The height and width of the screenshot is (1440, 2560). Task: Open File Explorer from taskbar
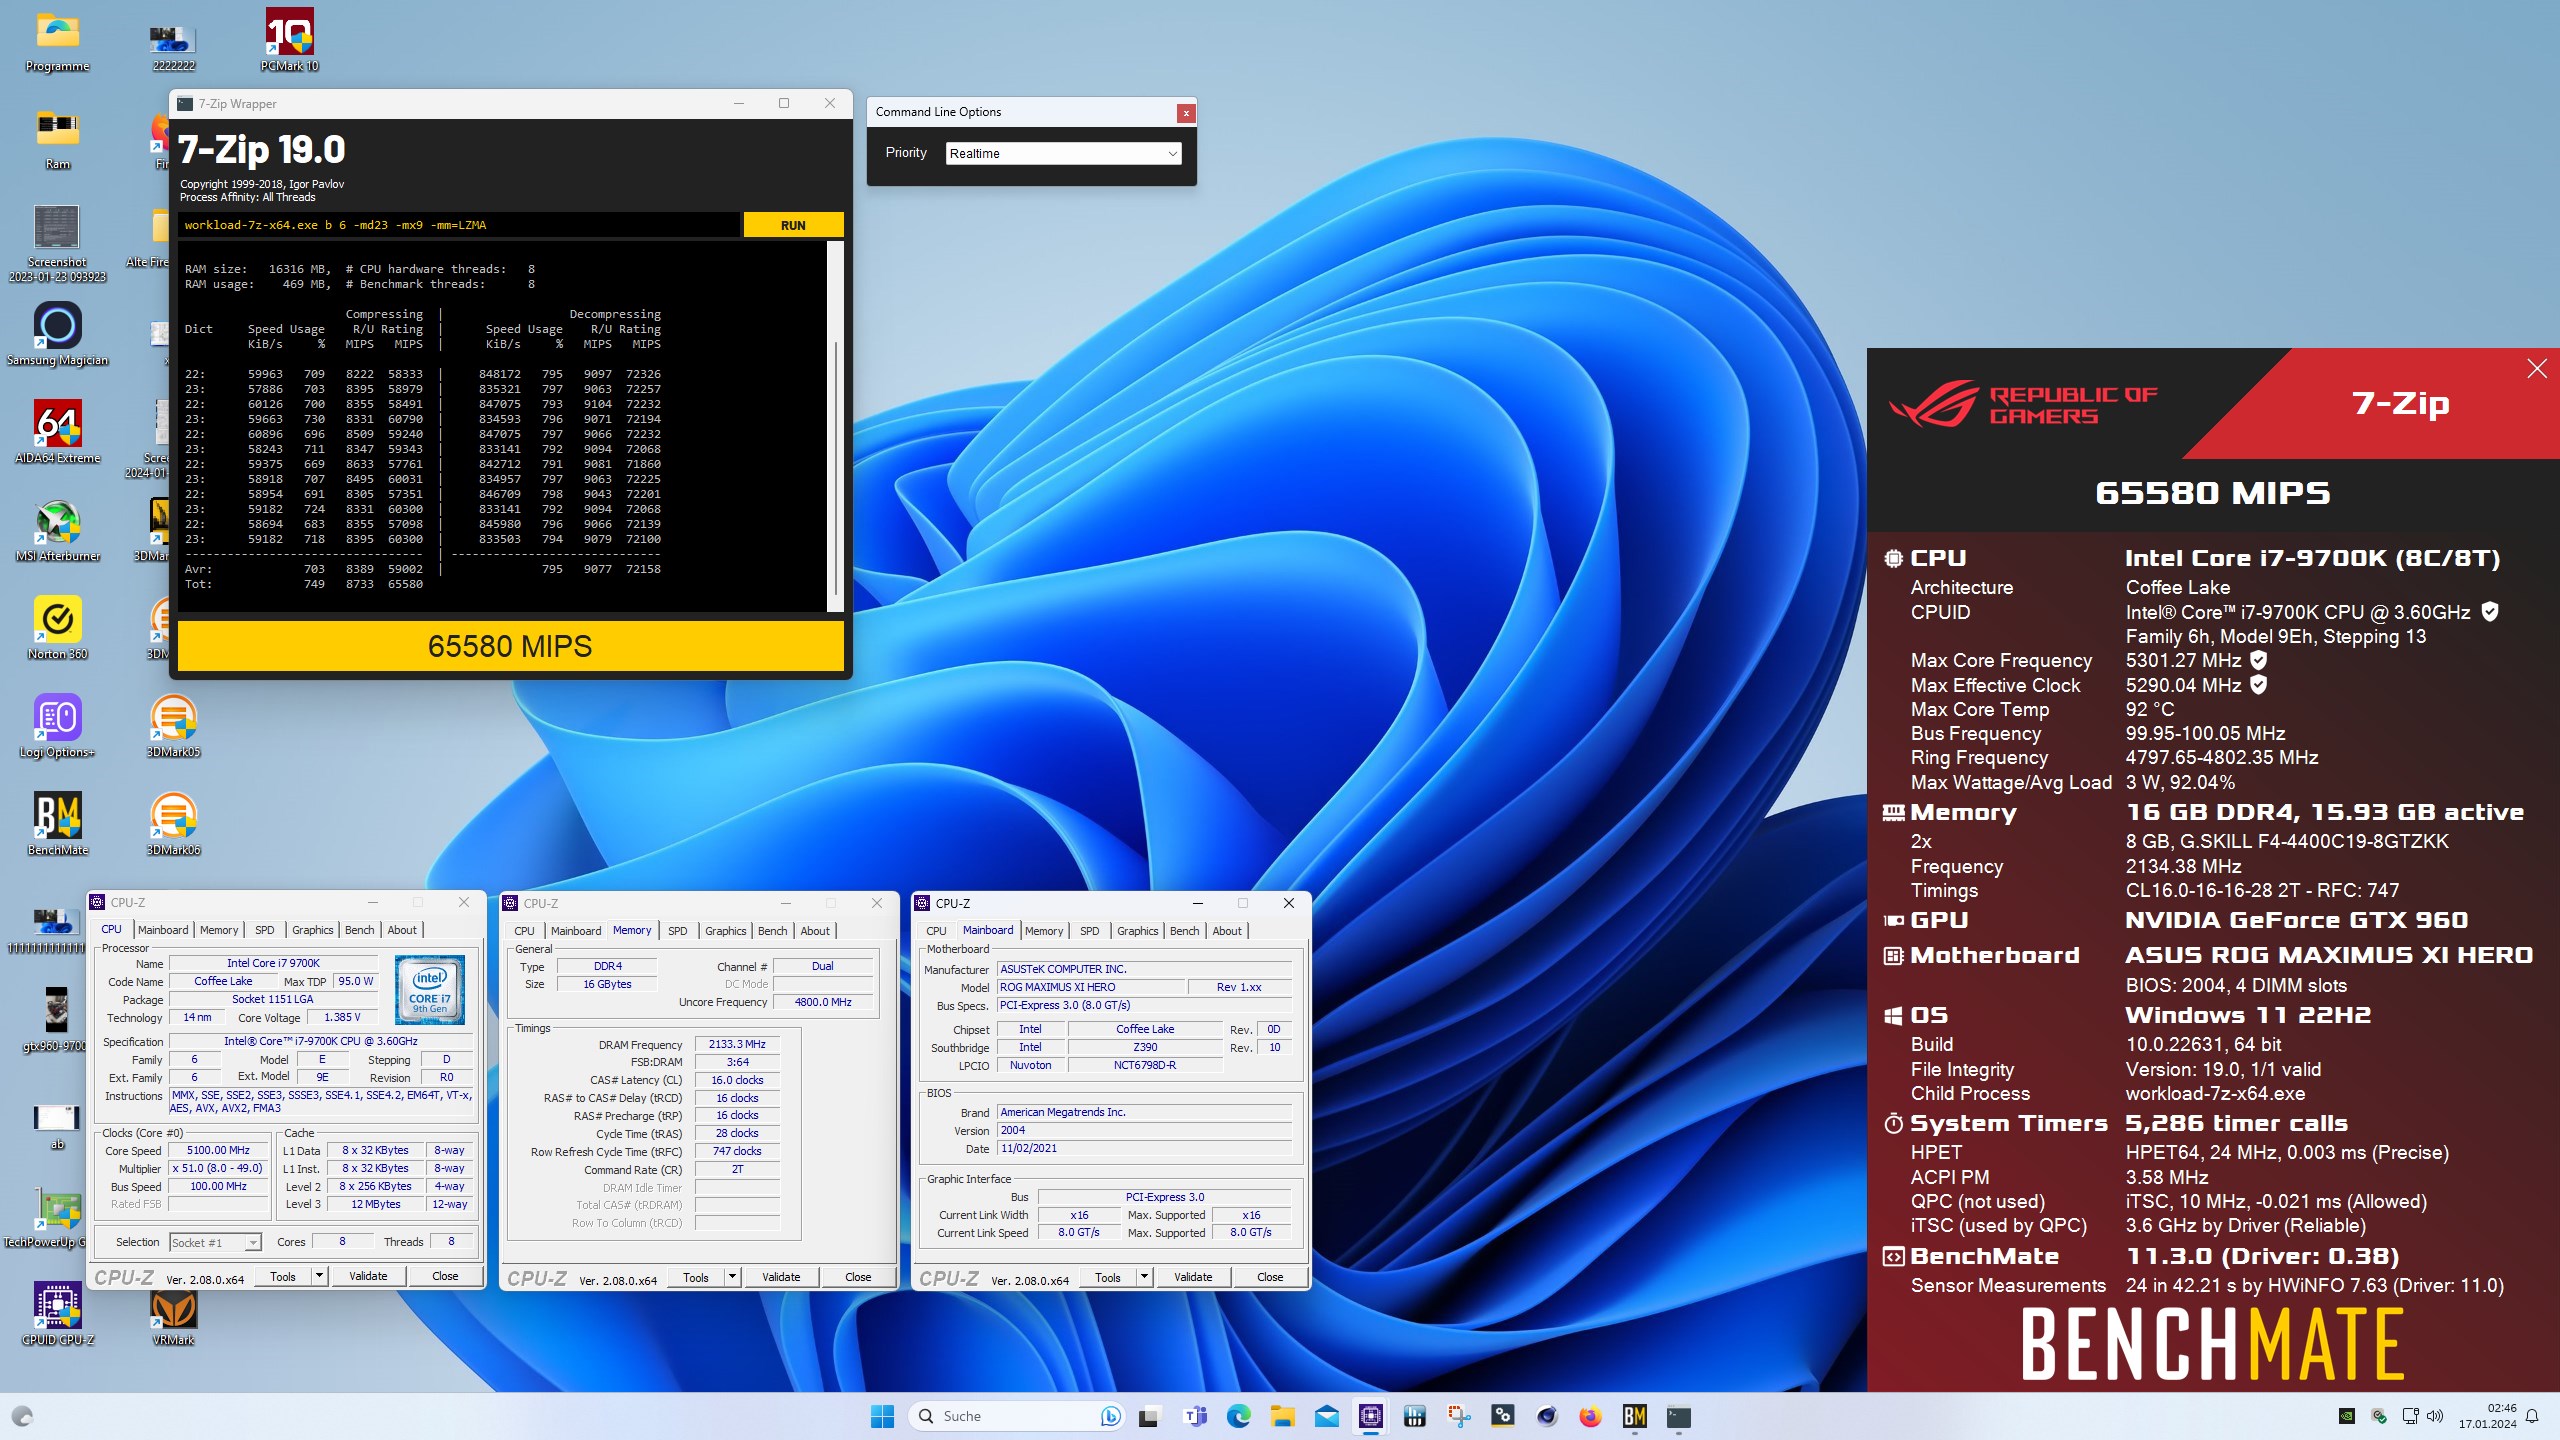(1283, 1416)
